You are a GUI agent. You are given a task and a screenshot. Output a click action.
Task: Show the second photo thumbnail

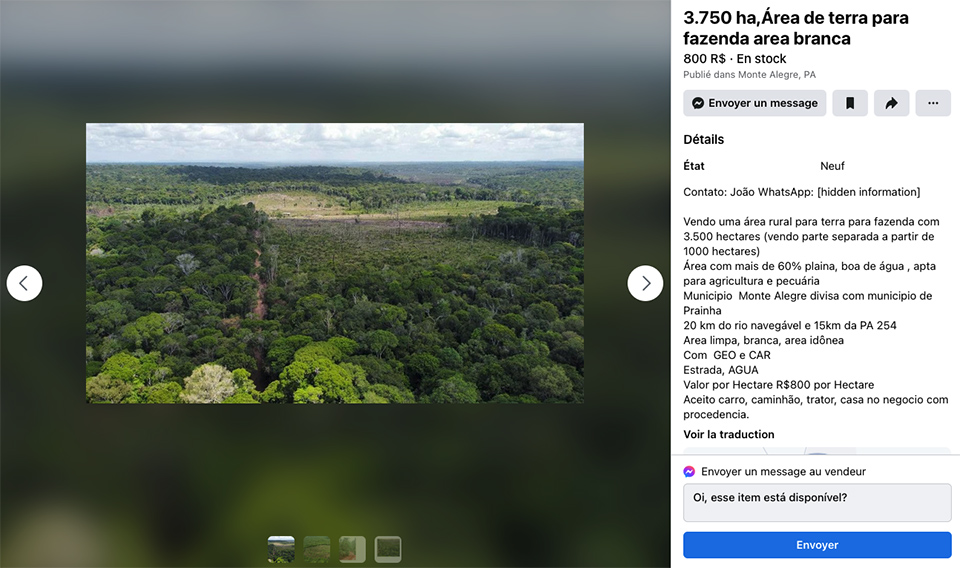click(317, 549)
